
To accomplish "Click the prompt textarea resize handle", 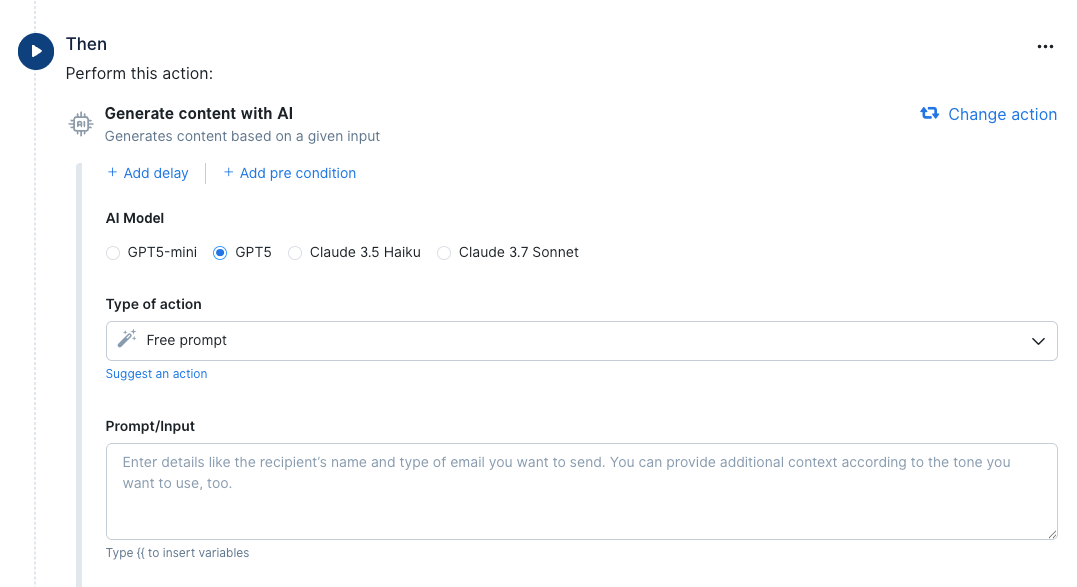I will coord(1052,534).
